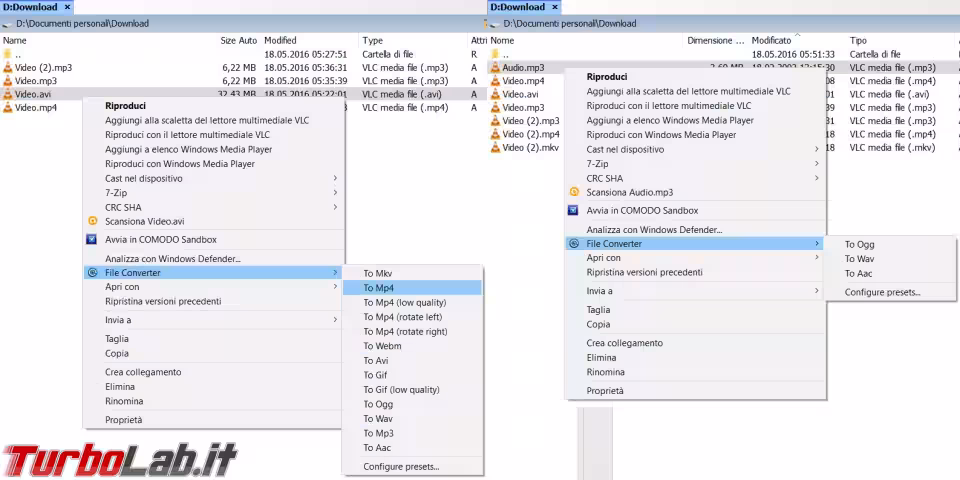Expand Apri con arrow in Audio.mp3 menu
This screenshot has width=960, height=480.
817,258
